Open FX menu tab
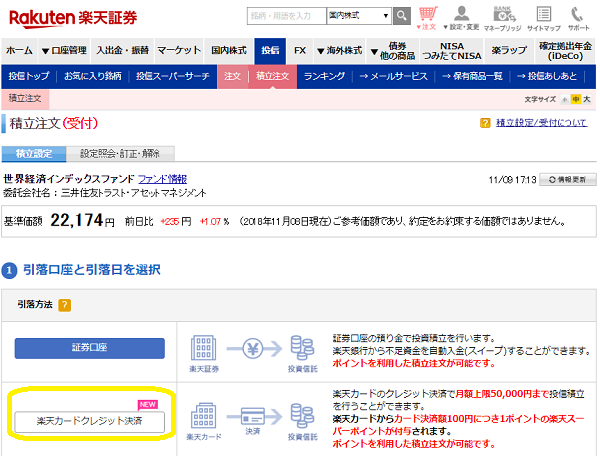The image size is (600, 456). coord(300,50)
